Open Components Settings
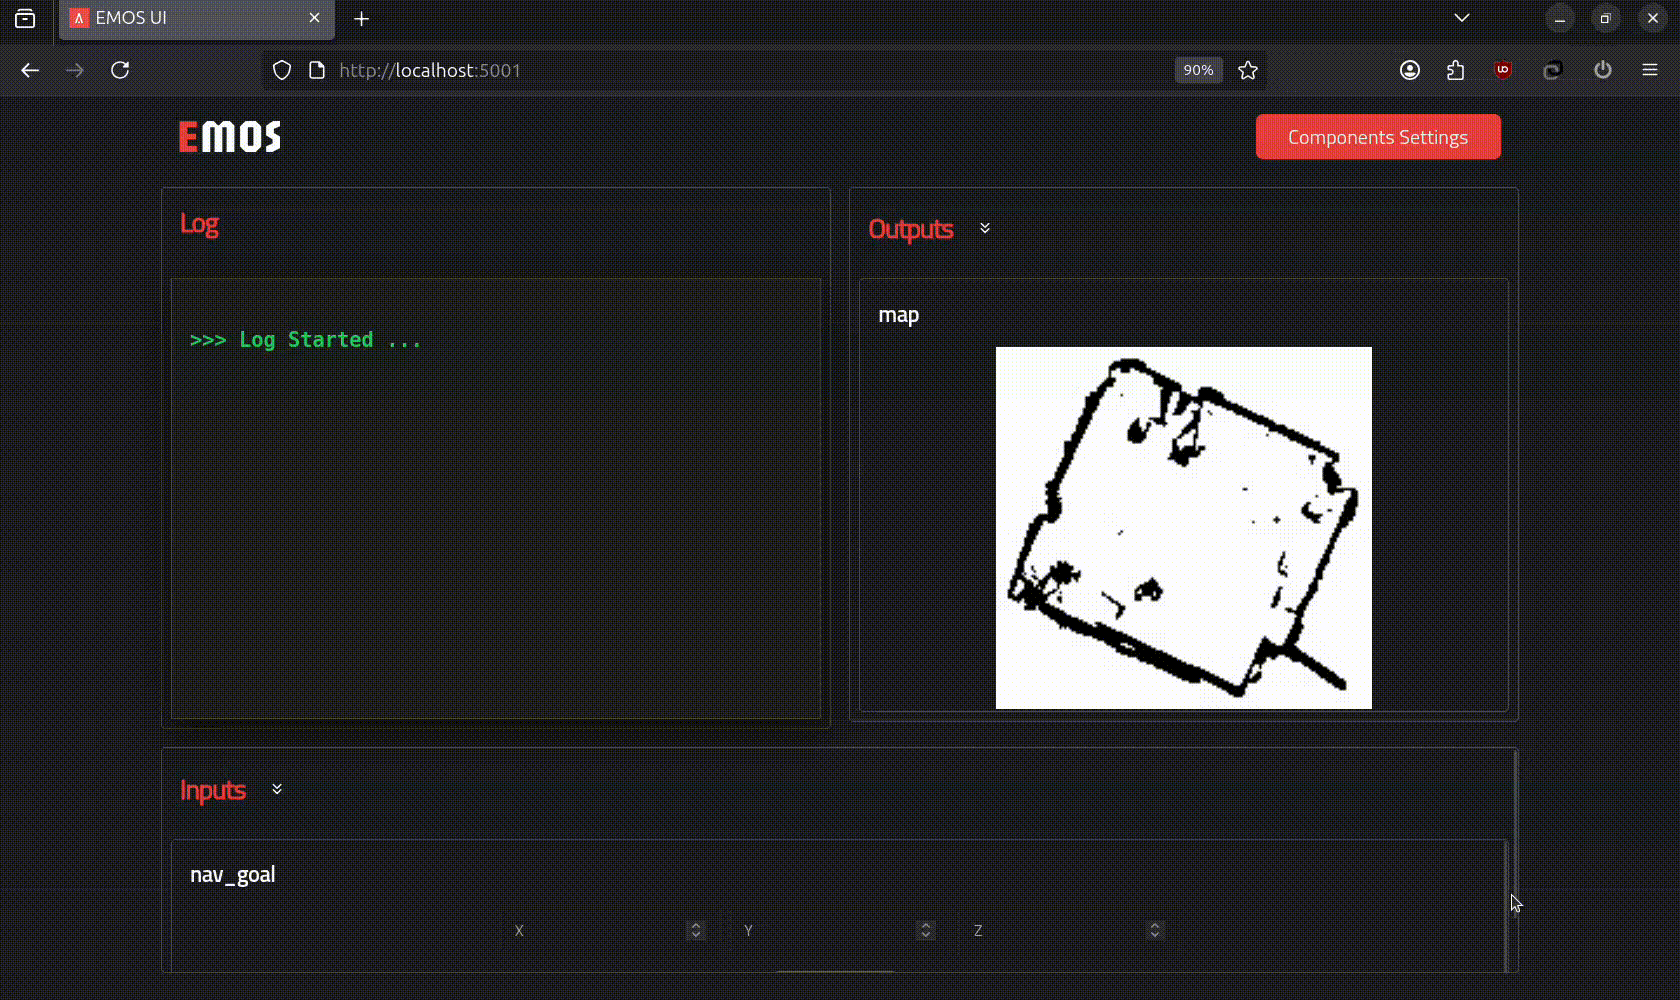1680x1000 pixels. pyautogui.click(x=1378, y=136)
